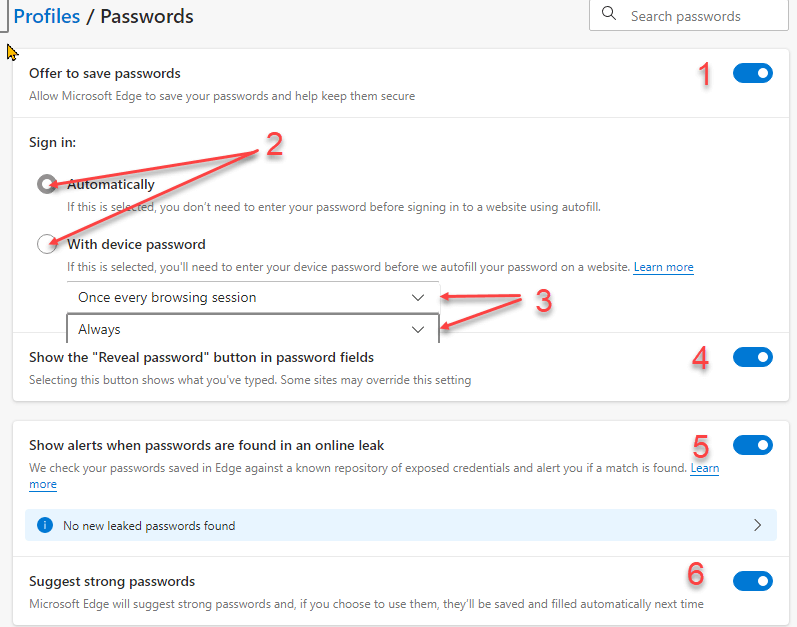797x627 pixels.
Task: Click the blue info icon beside leaked passwords
Action: 45,525
